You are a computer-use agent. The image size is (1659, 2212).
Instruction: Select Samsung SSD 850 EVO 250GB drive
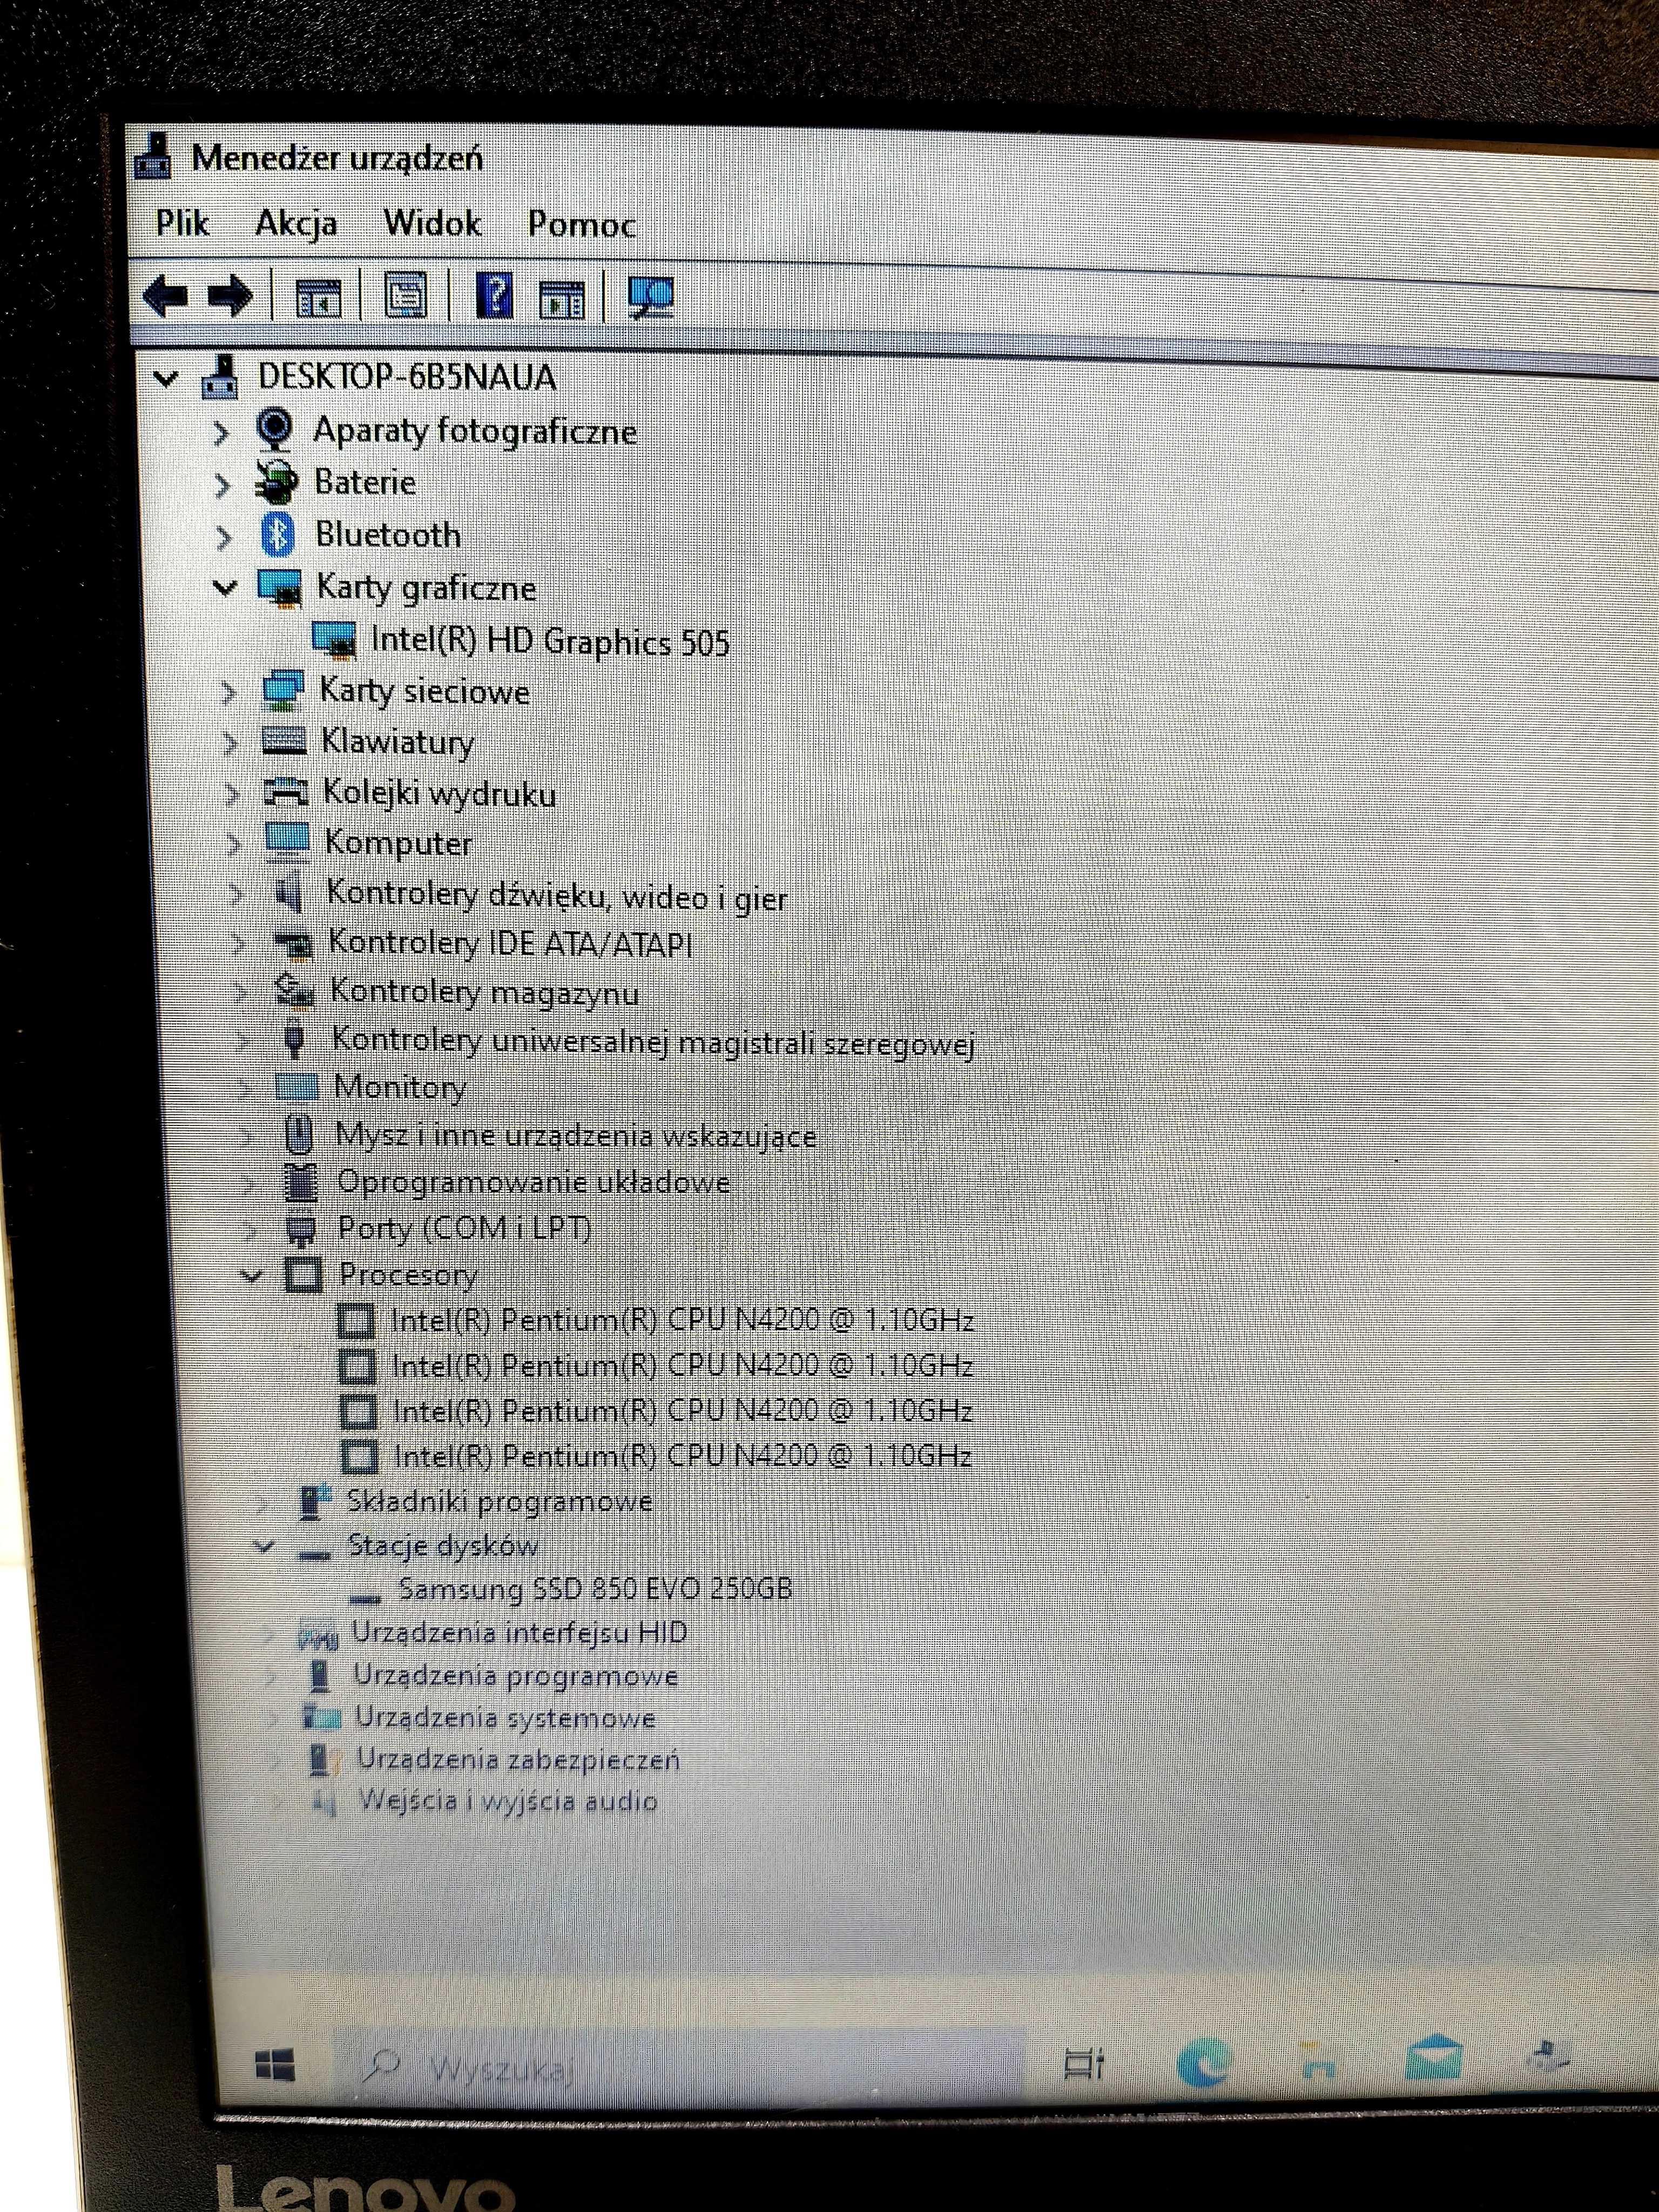(596, 1588)
